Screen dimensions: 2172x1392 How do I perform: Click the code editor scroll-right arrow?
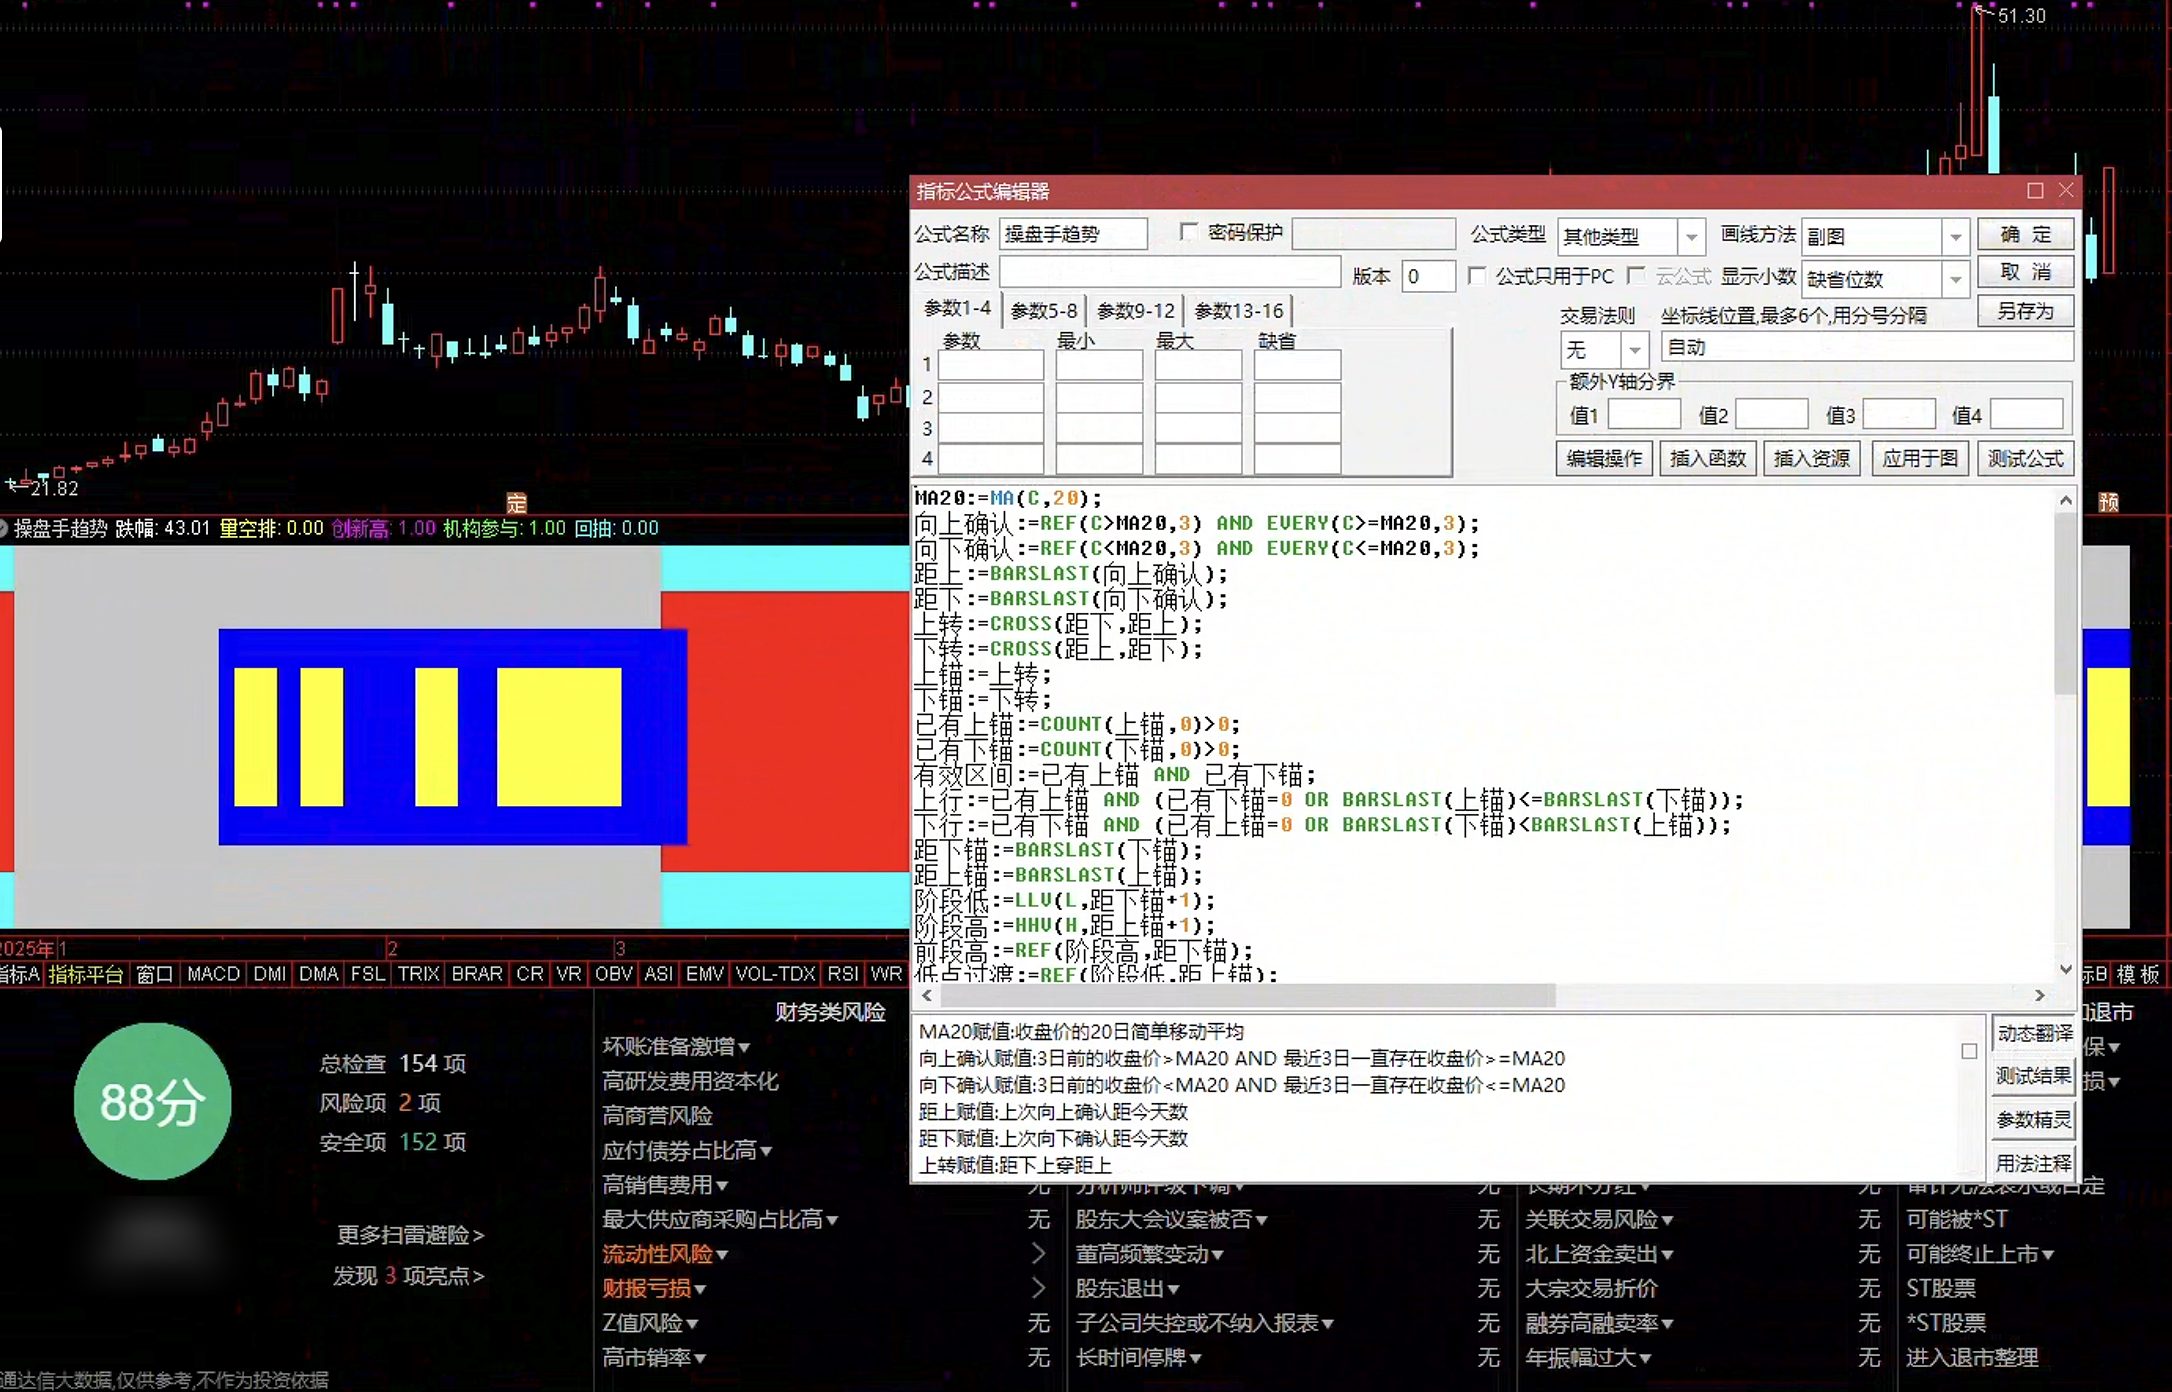pos(2040,996)
